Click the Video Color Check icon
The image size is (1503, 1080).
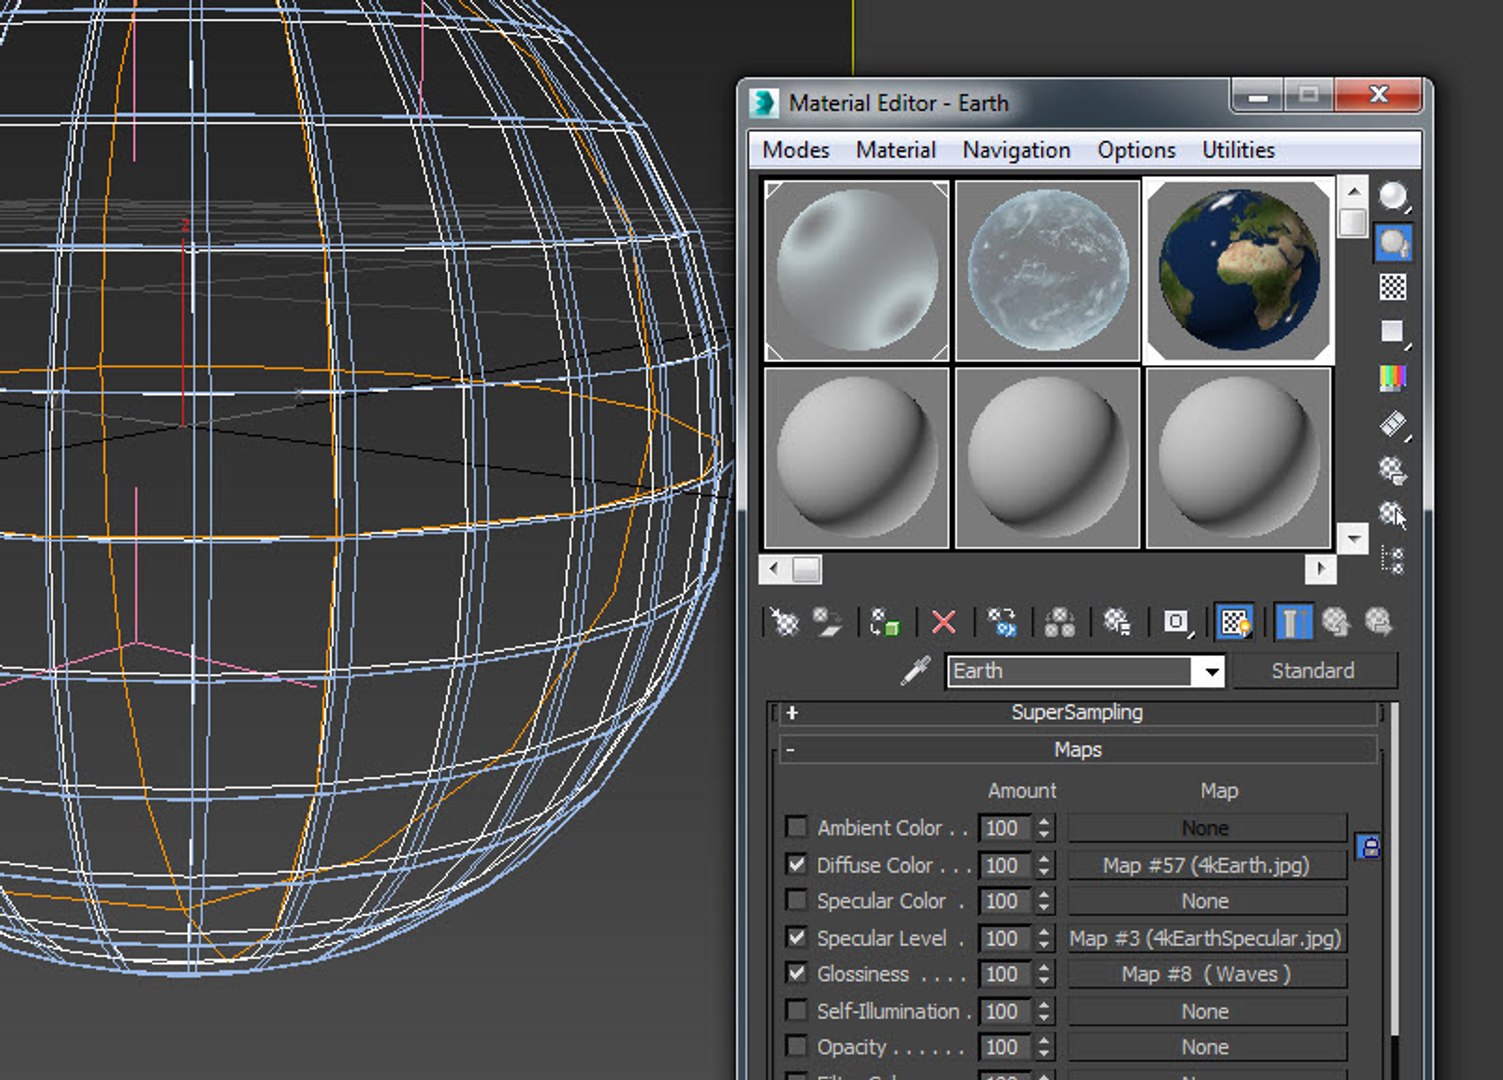(1393, 377)
